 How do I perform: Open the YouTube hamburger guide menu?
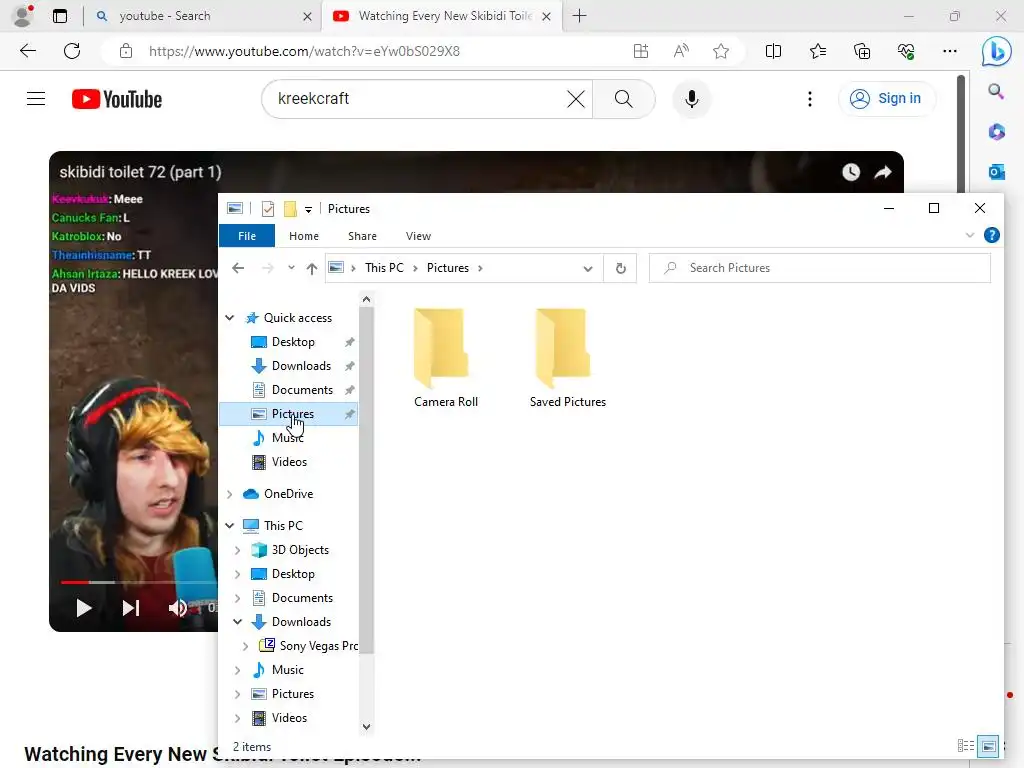click(36, 99)
